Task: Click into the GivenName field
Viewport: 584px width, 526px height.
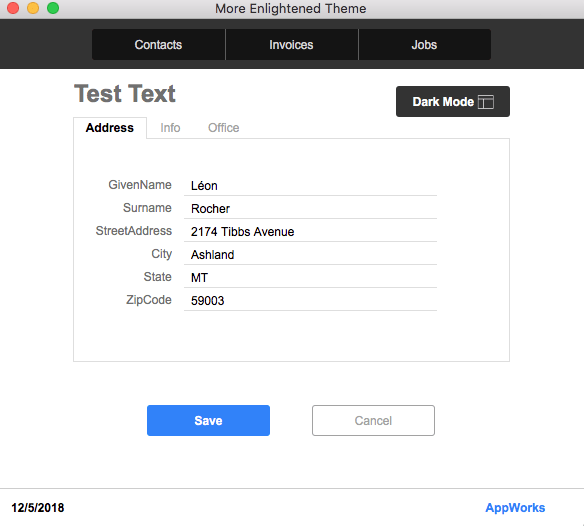Action: click(310, 185)
